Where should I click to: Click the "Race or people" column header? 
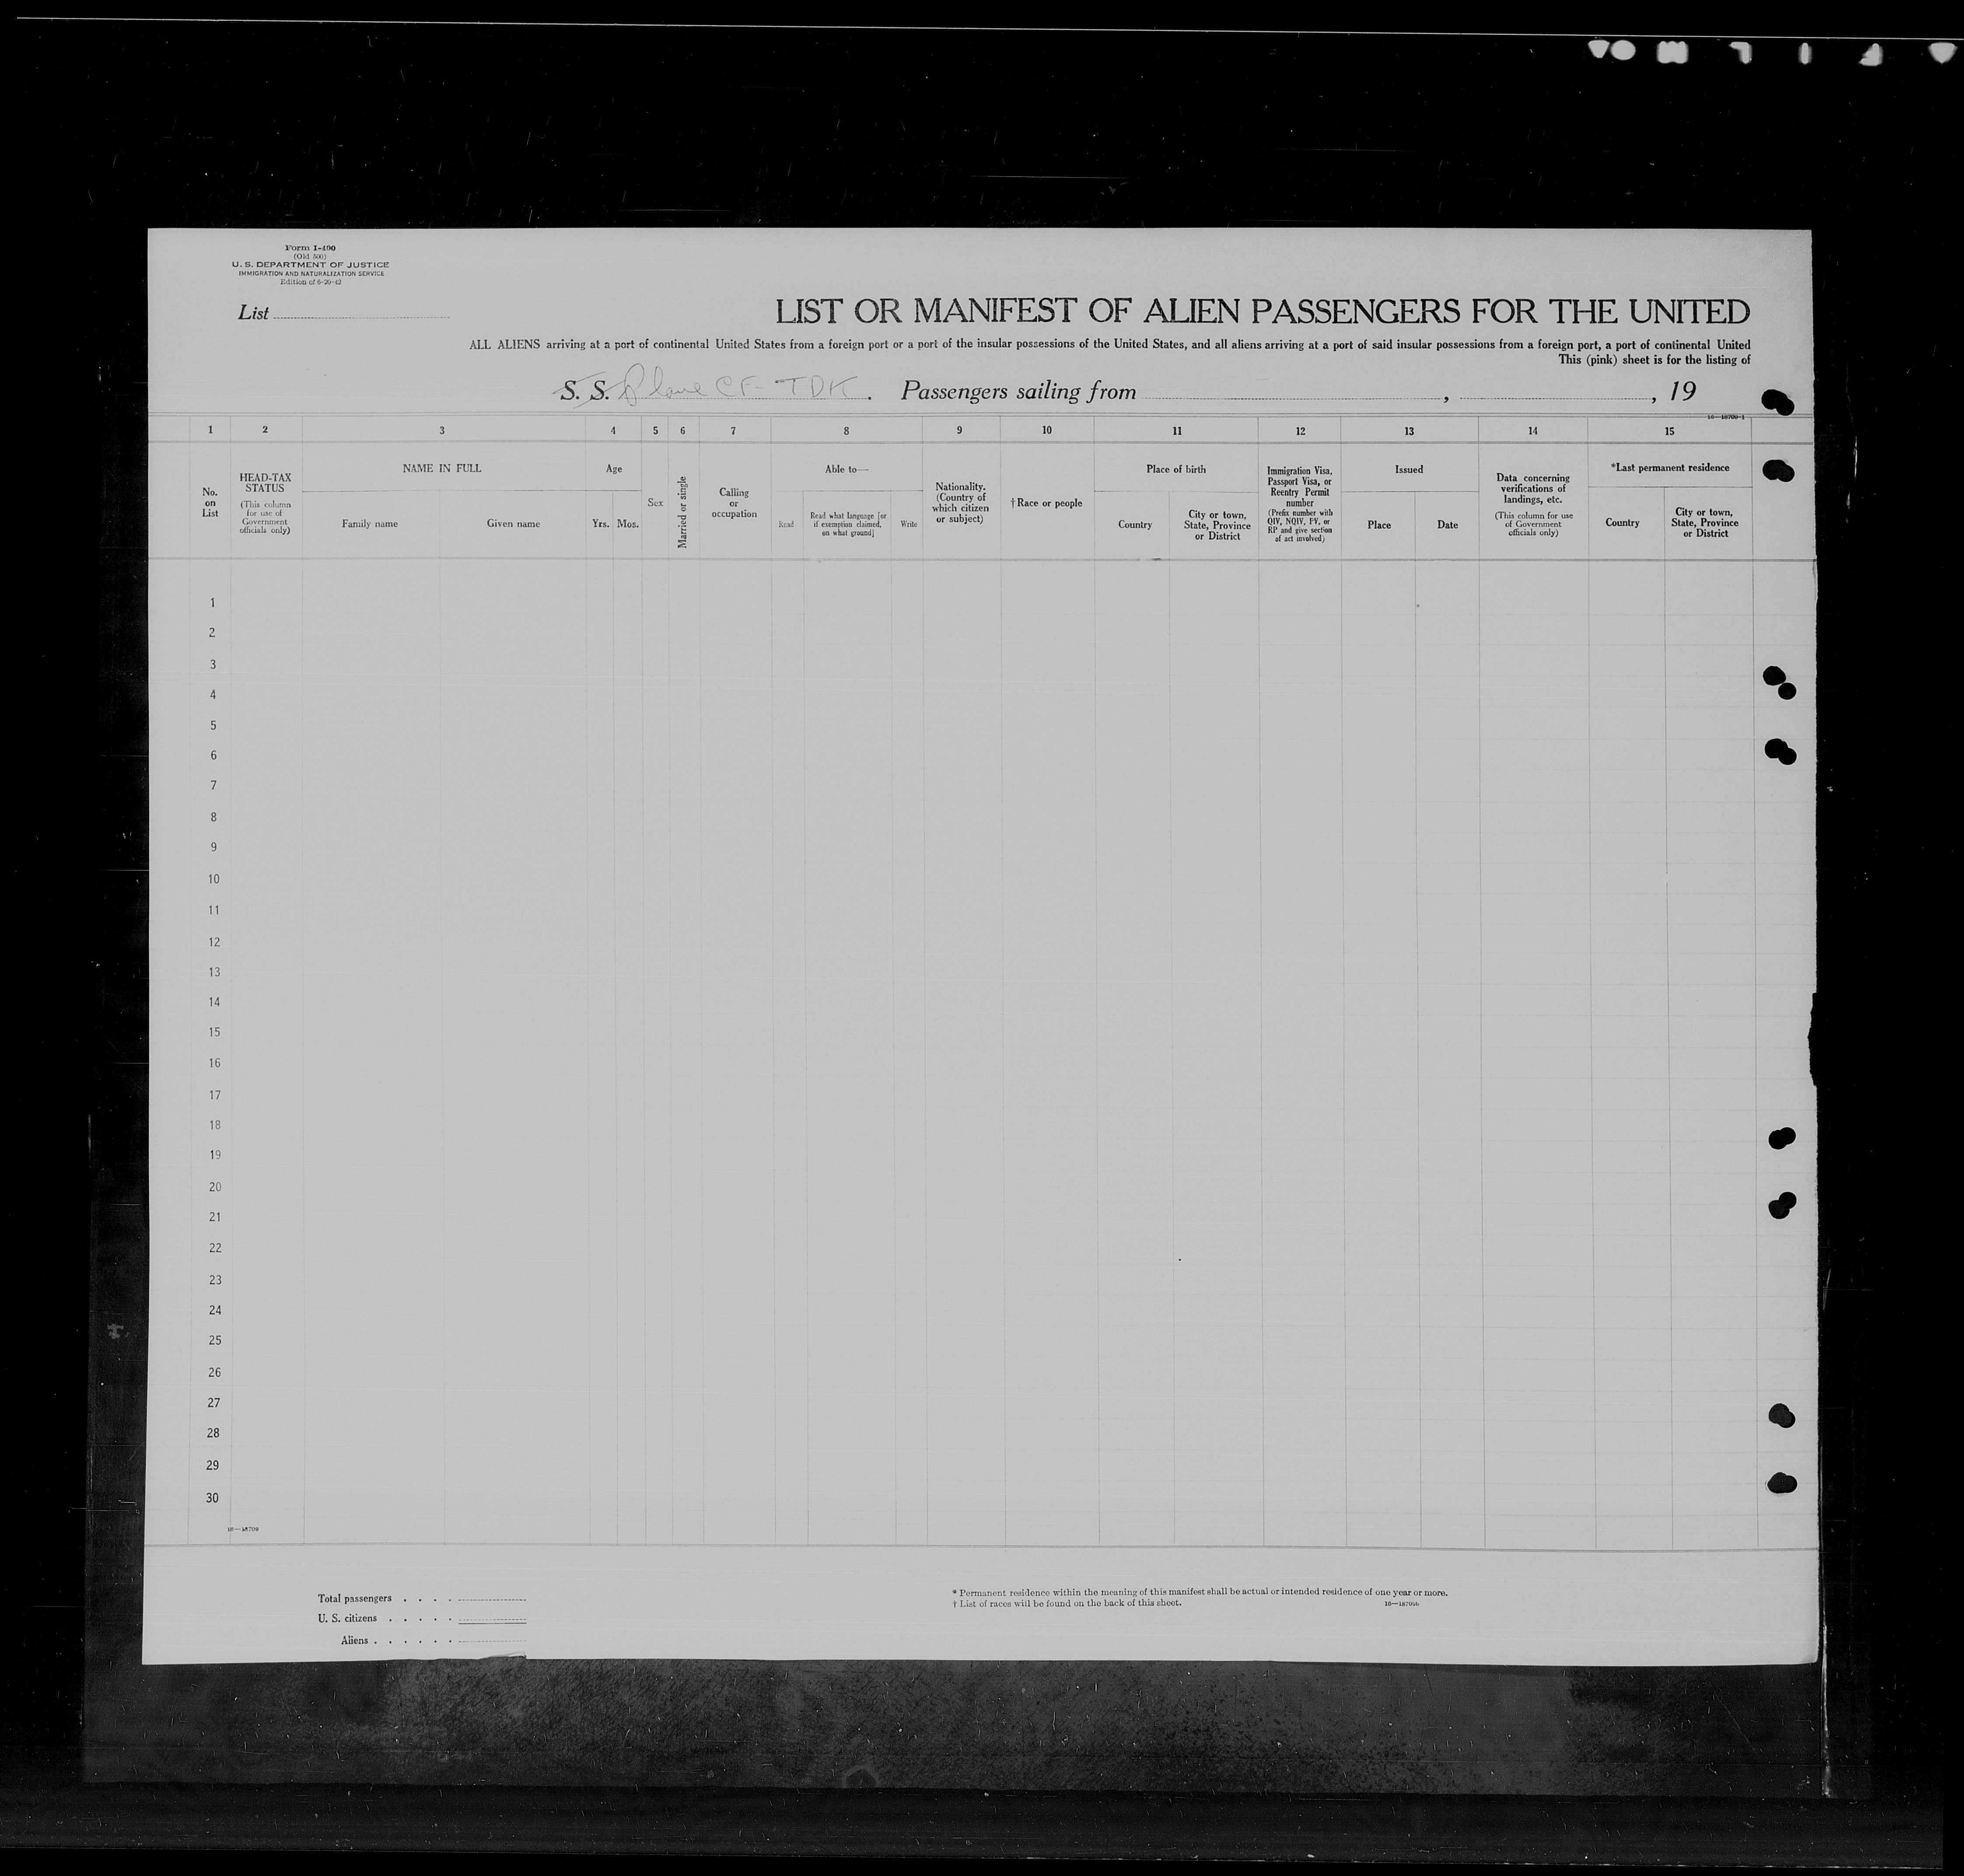(x=1046, y=503)
